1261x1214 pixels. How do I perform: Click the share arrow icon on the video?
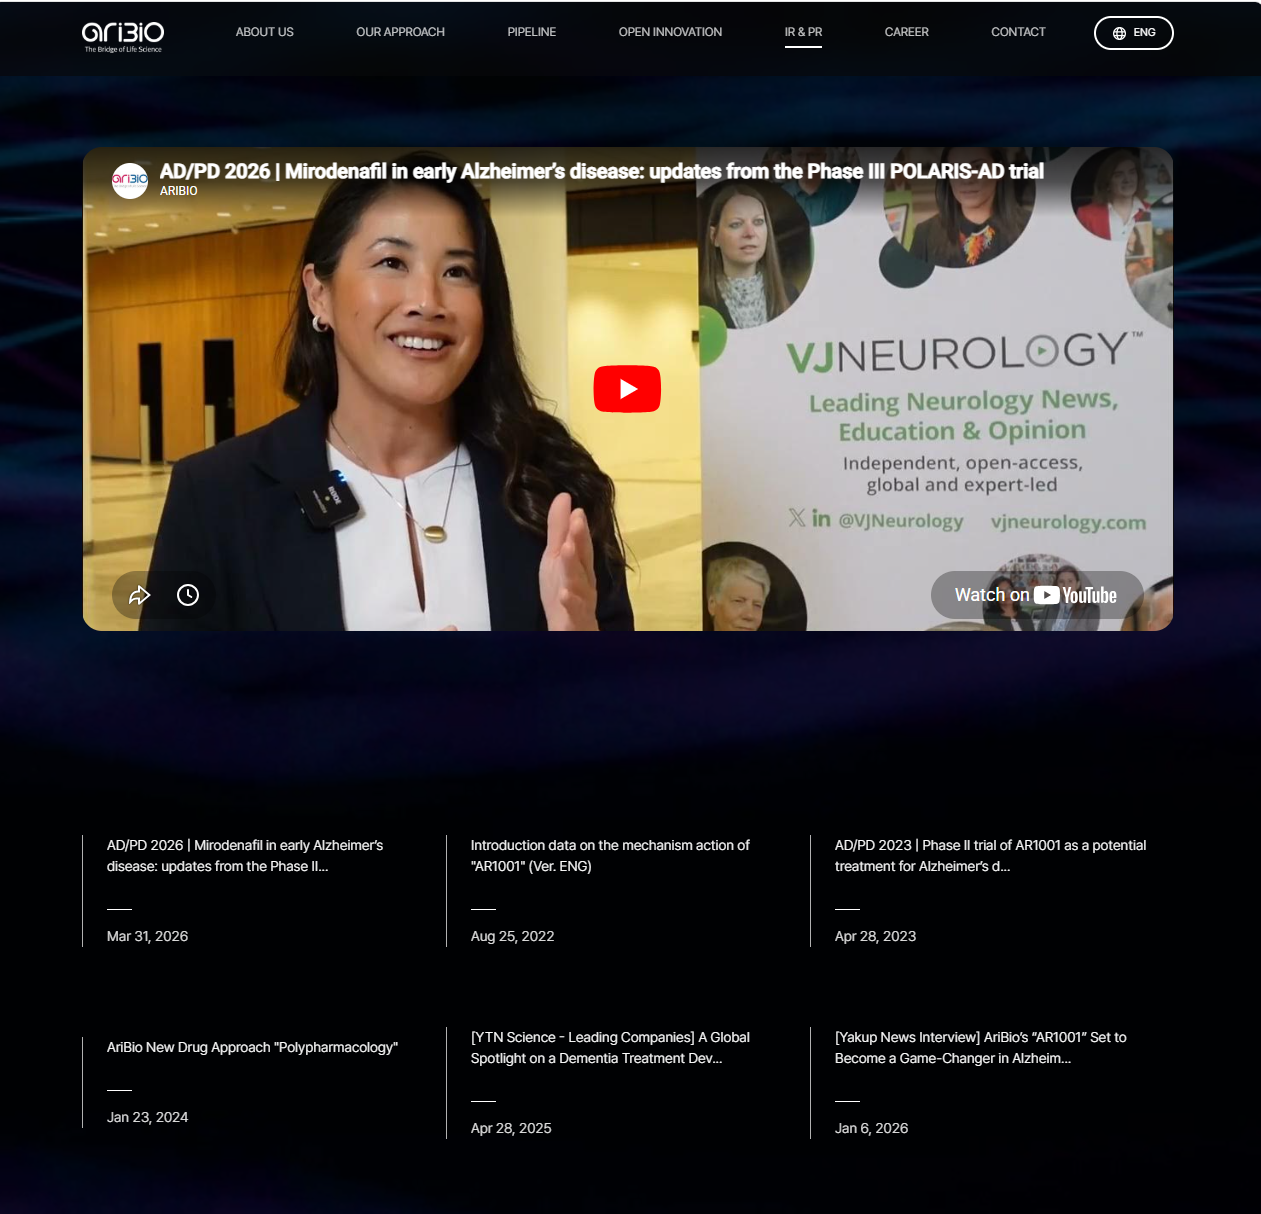139,595
